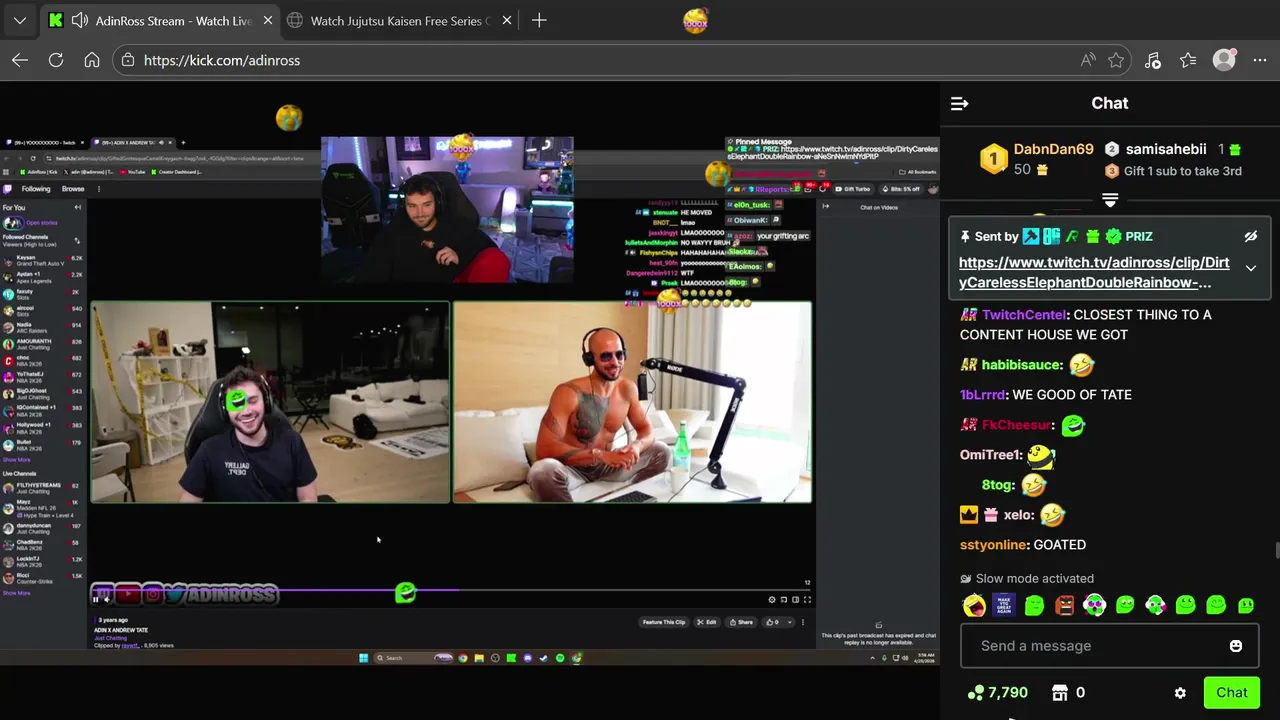
Task: Insert the green heart-eyes headphones emote
Action: click(1095, 605)
